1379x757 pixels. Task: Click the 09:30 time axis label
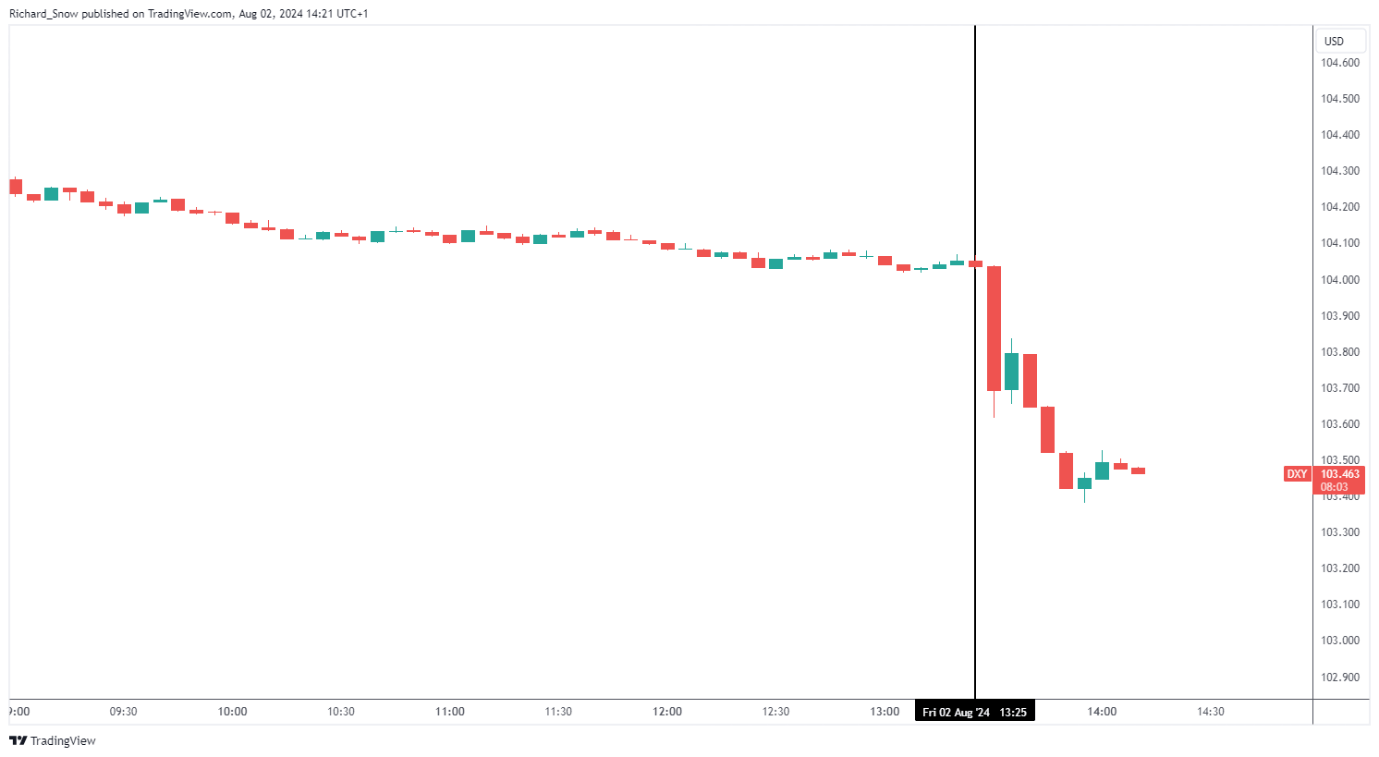point(123,712)
